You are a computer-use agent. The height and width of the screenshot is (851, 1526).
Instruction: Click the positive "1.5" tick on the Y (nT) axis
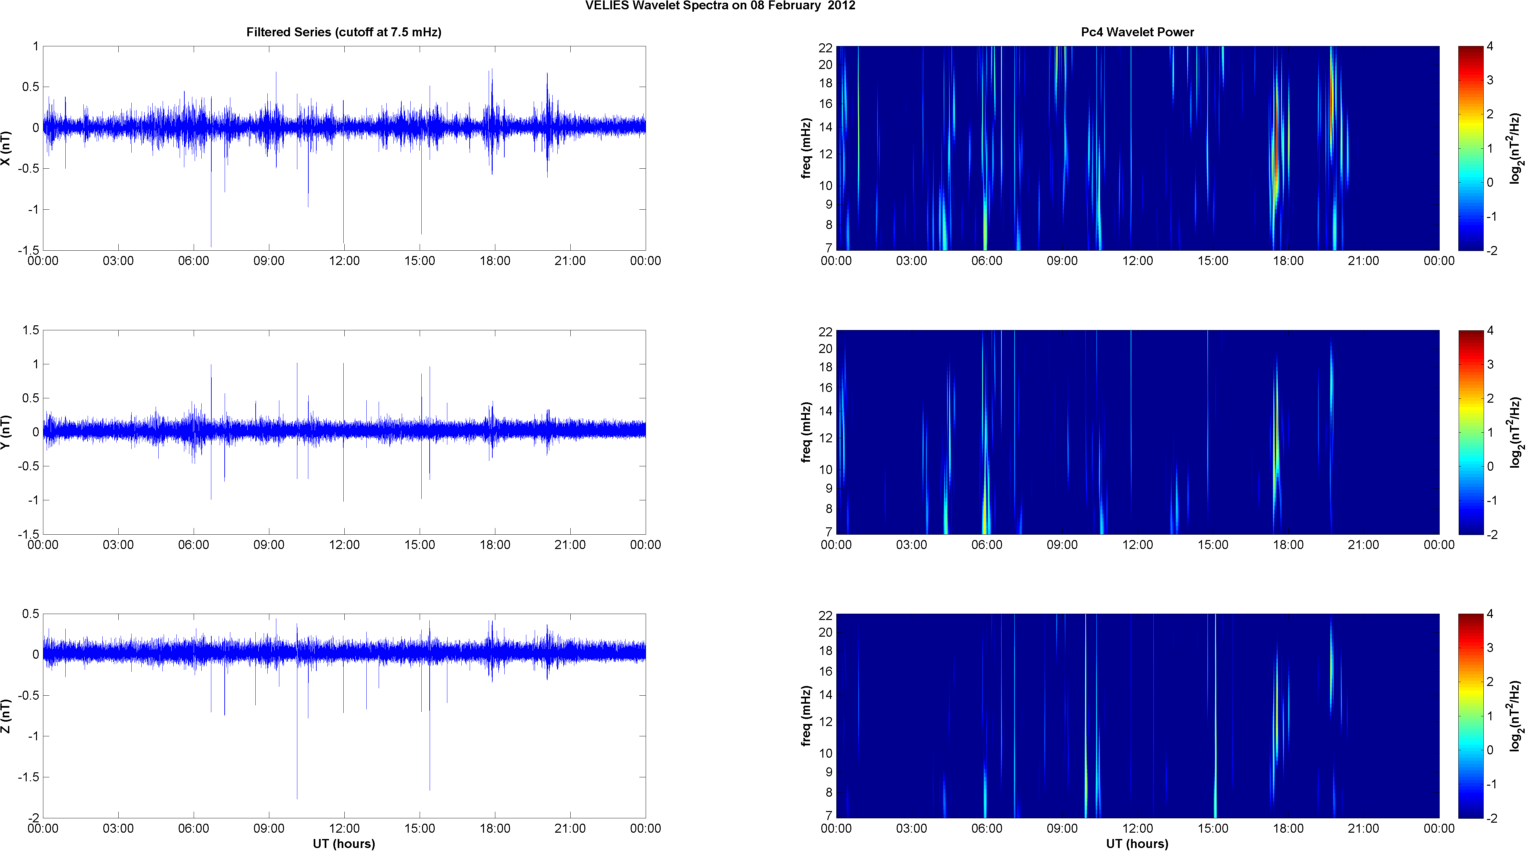click(31, 330)
